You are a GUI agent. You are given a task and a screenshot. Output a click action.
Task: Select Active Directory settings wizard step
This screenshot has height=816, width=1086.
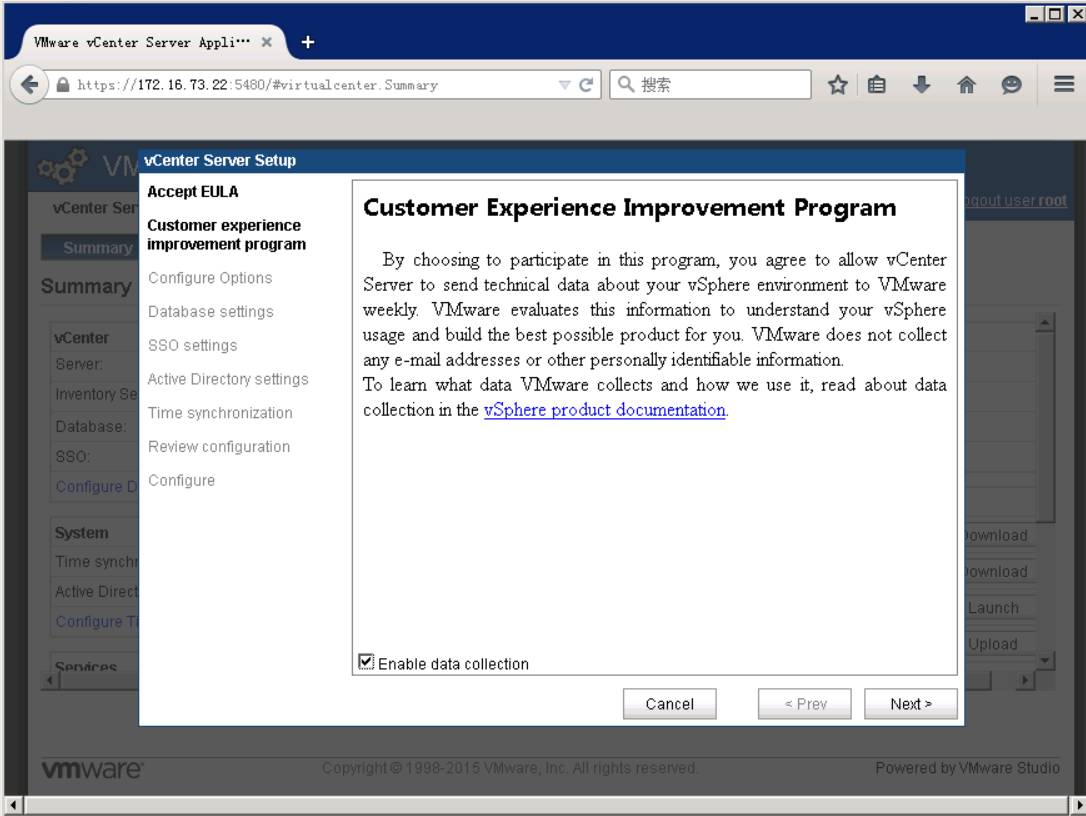click(x=228, y=380)
